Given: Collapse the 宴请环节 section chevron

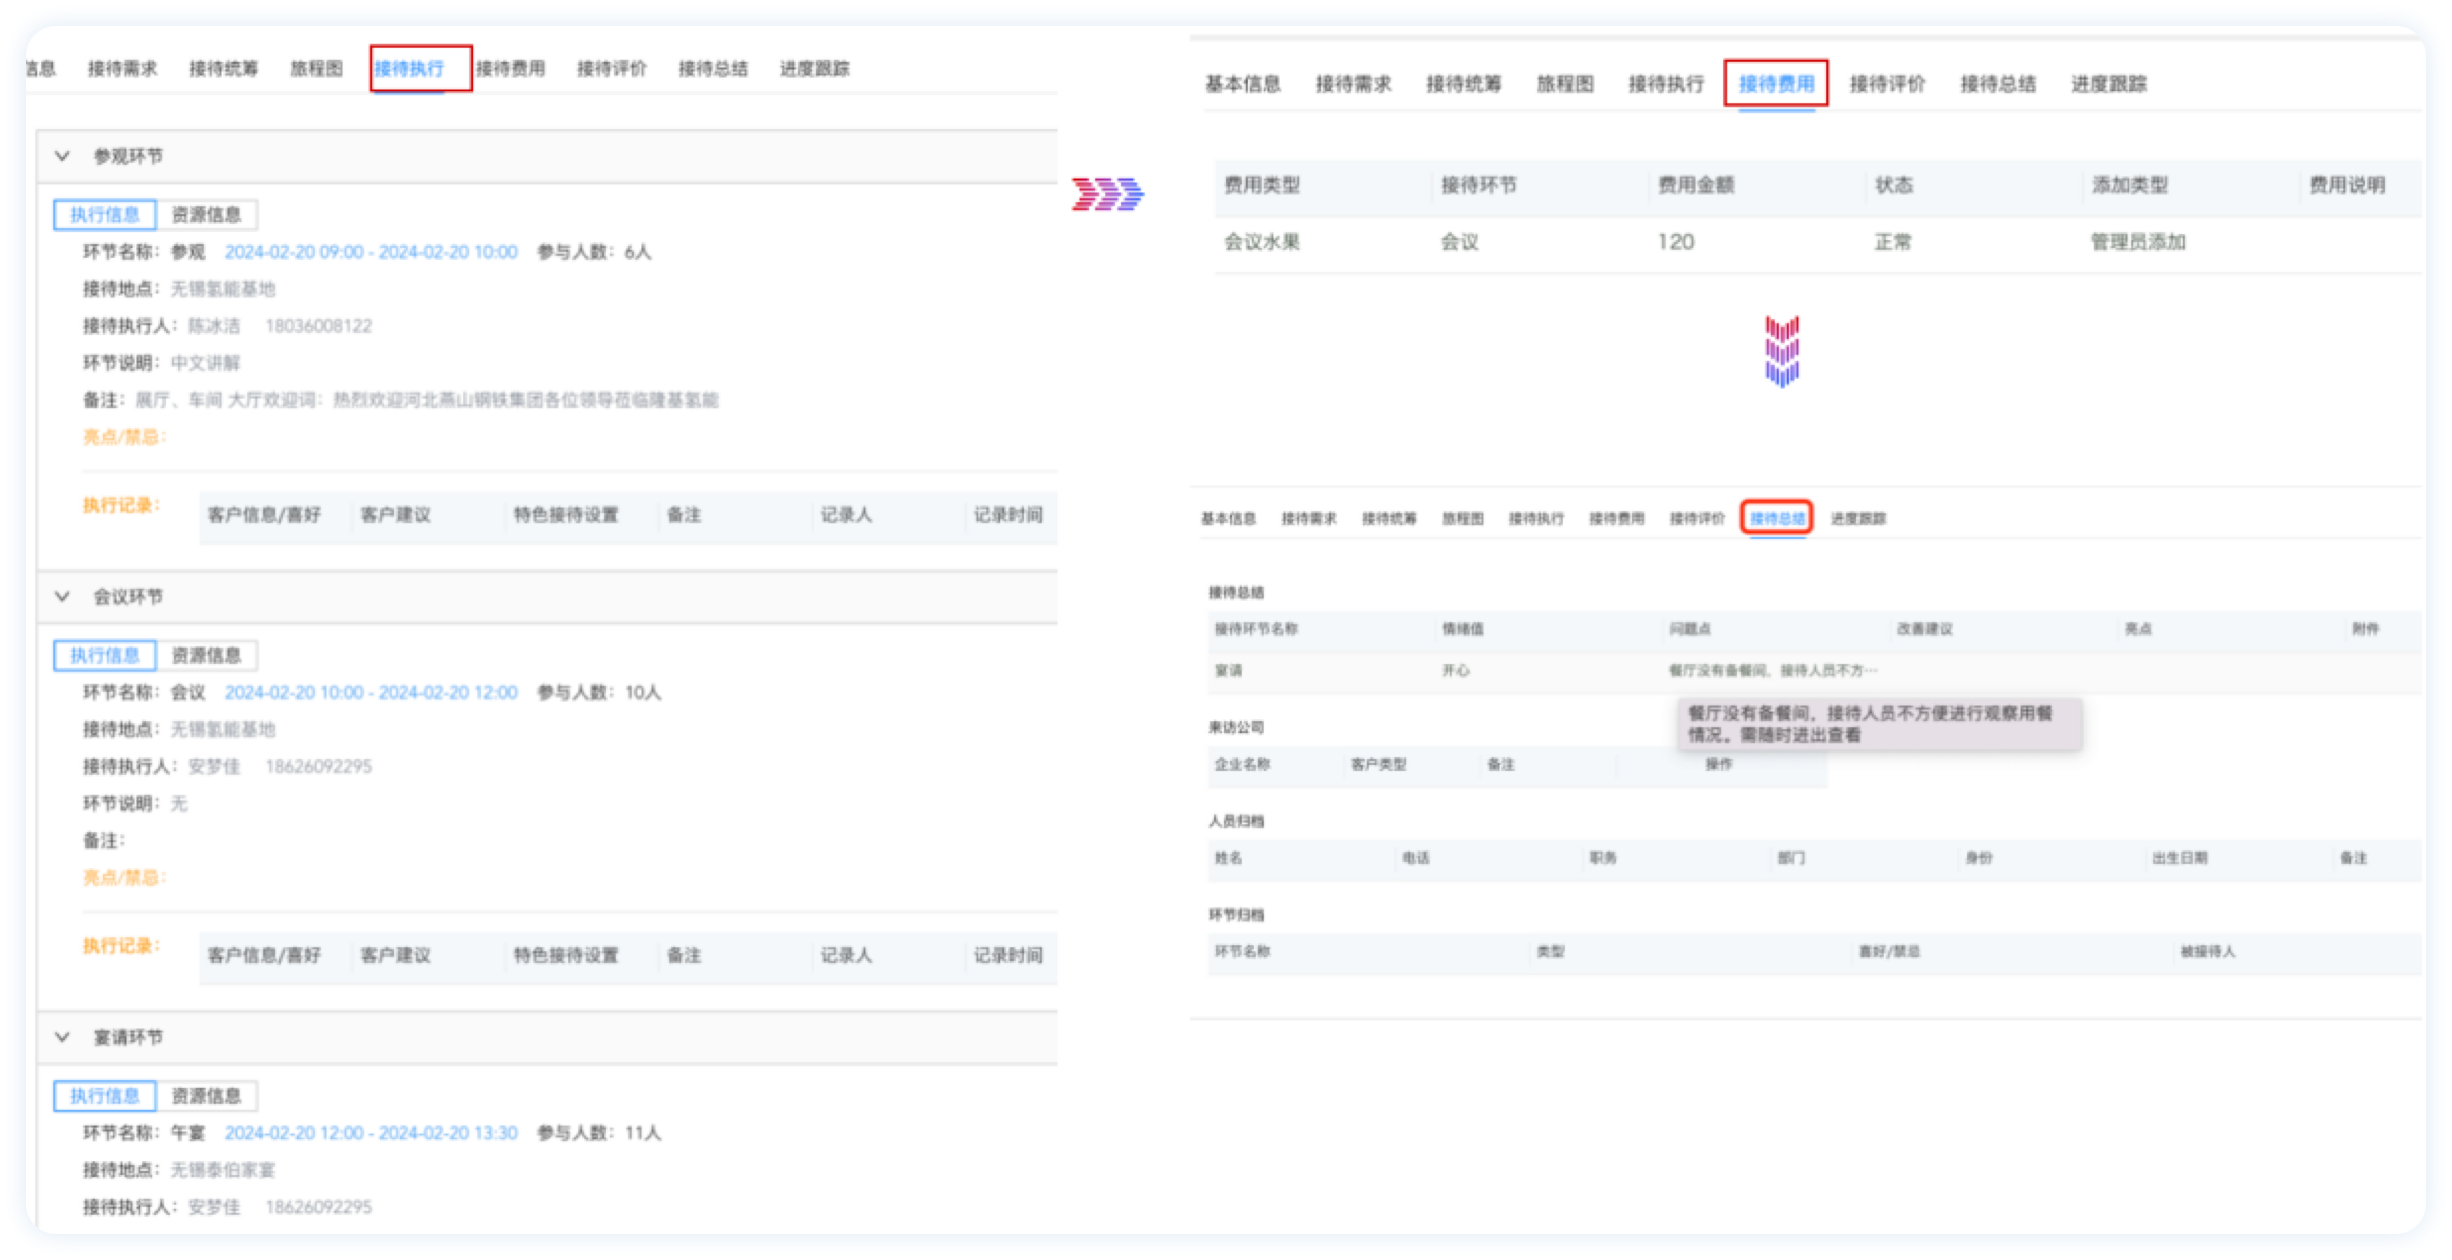Looking at the screenshot, I should click(x=62, y=1037).
